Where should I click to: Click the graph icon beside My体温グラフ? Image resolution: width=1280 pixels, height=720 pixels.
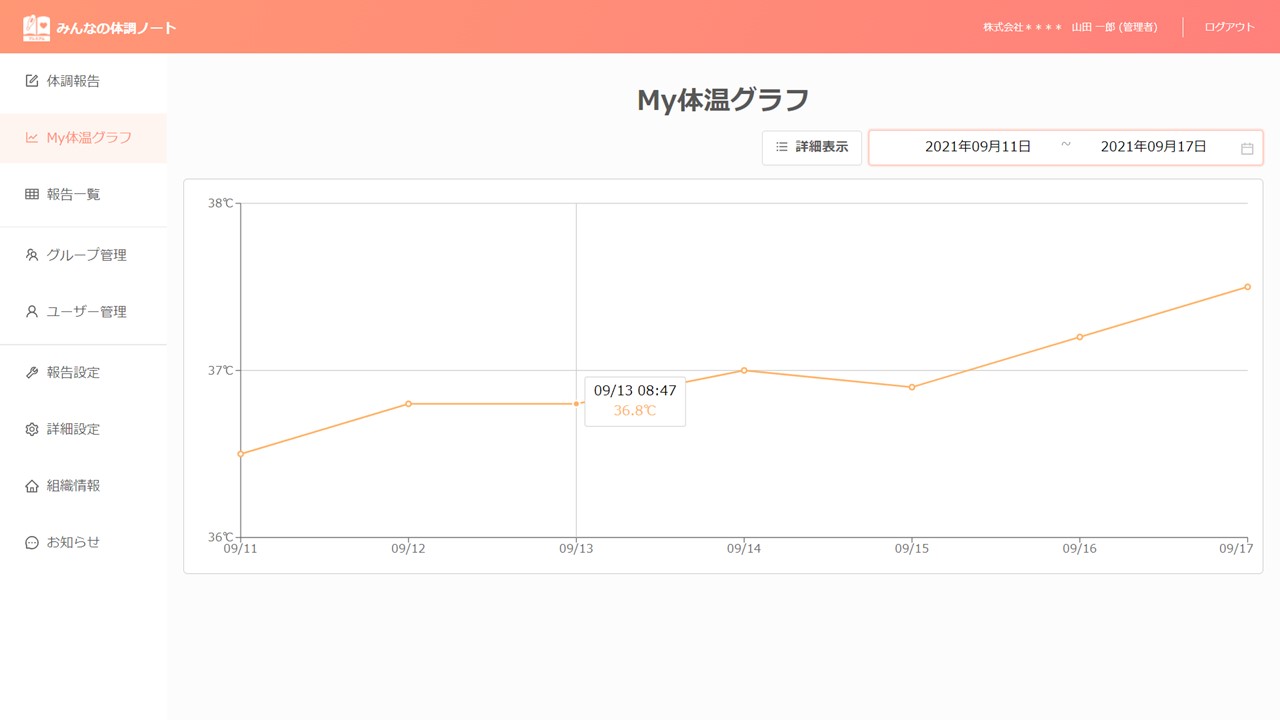pos(32,138)
